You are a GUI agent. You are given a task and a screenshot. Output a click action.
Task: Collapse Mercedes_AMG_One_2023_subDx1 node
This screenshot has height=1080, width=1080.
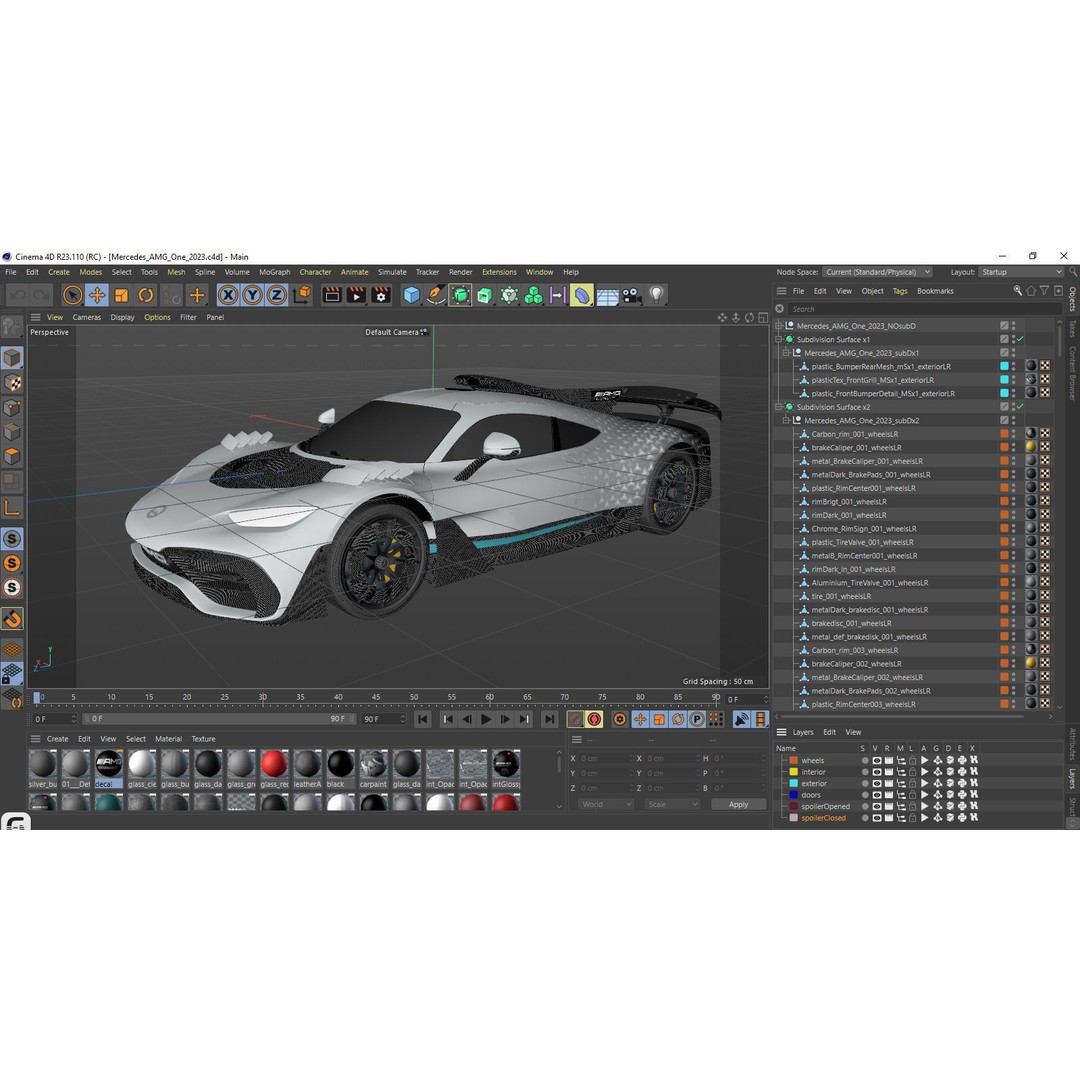coord(786,353)
